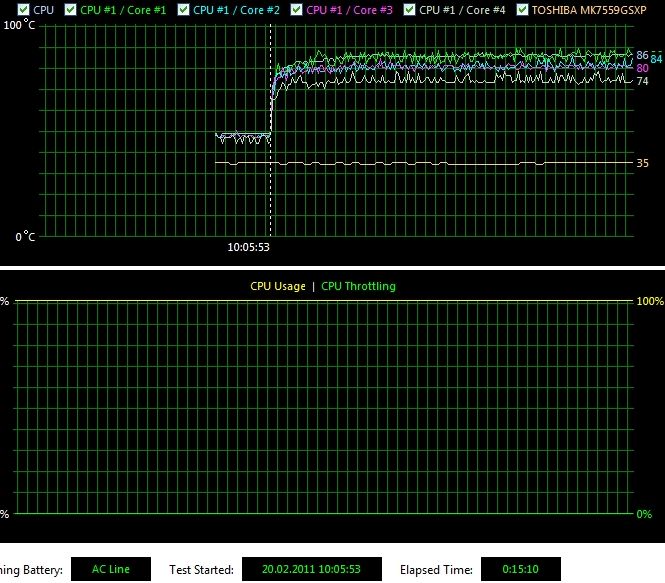Disable the CPU #1 / Core #2 graph line
This screenshot has height=583, width=665.
click(184, 9)
